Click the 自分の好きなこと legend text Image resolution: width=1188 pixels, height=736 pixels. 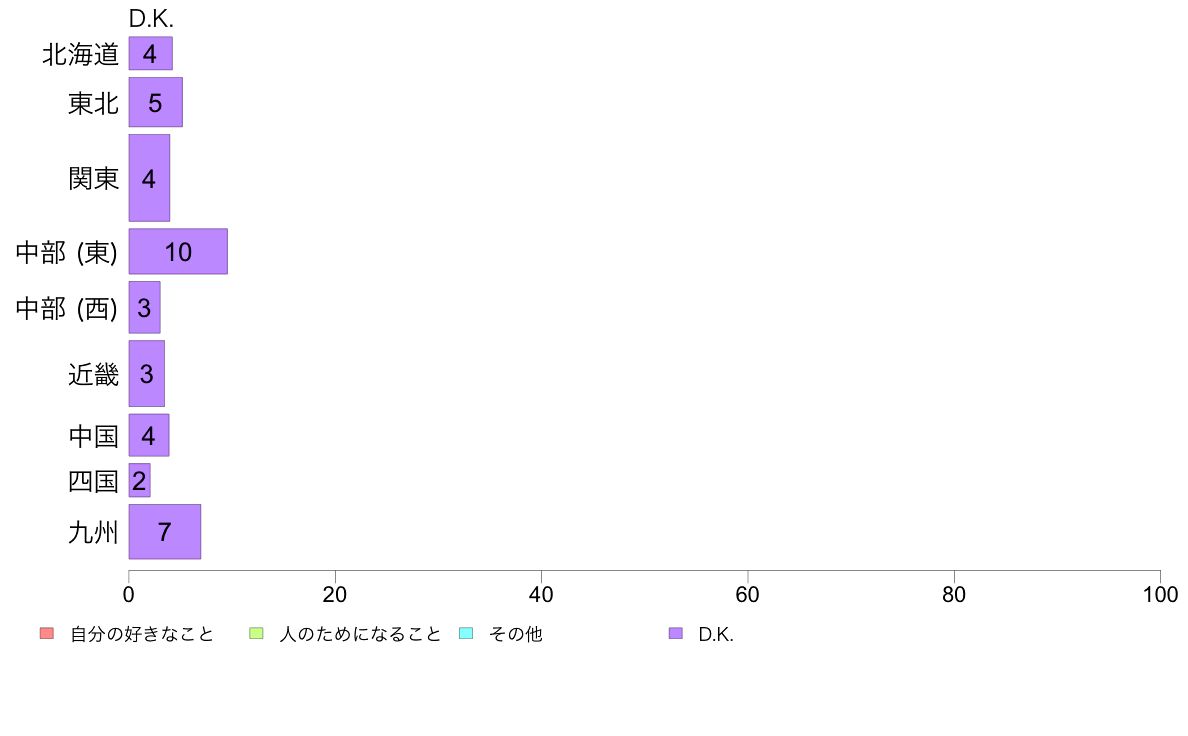(142, 634)
